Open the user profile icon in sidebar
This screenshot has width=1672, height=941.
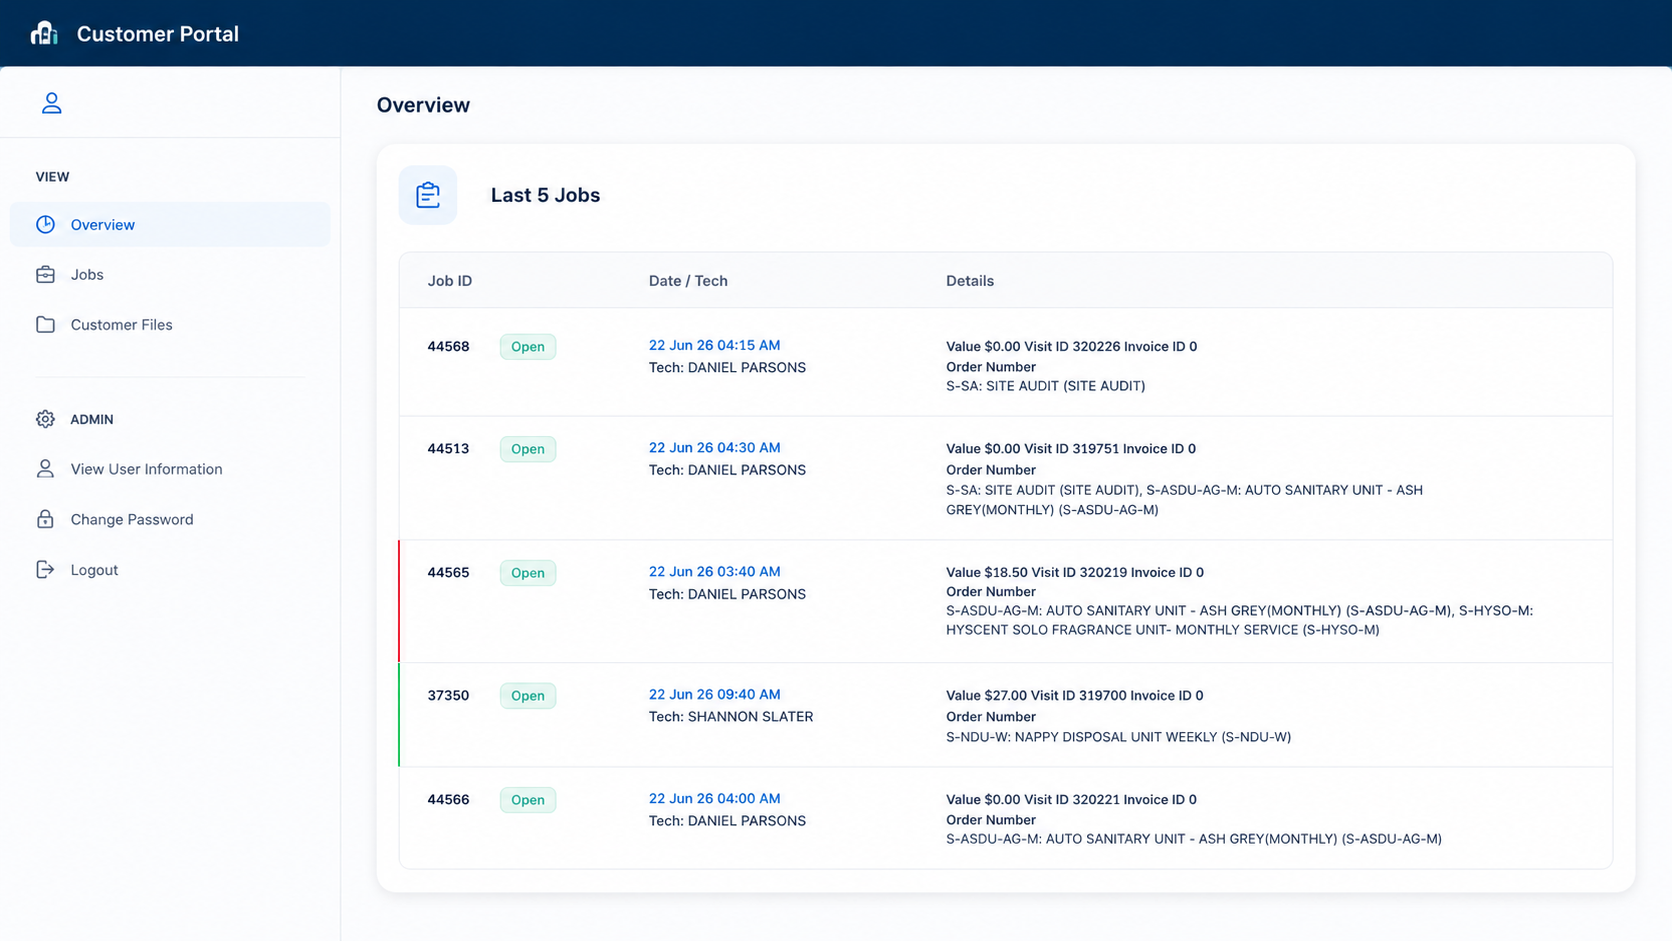(x=51, y=103)
